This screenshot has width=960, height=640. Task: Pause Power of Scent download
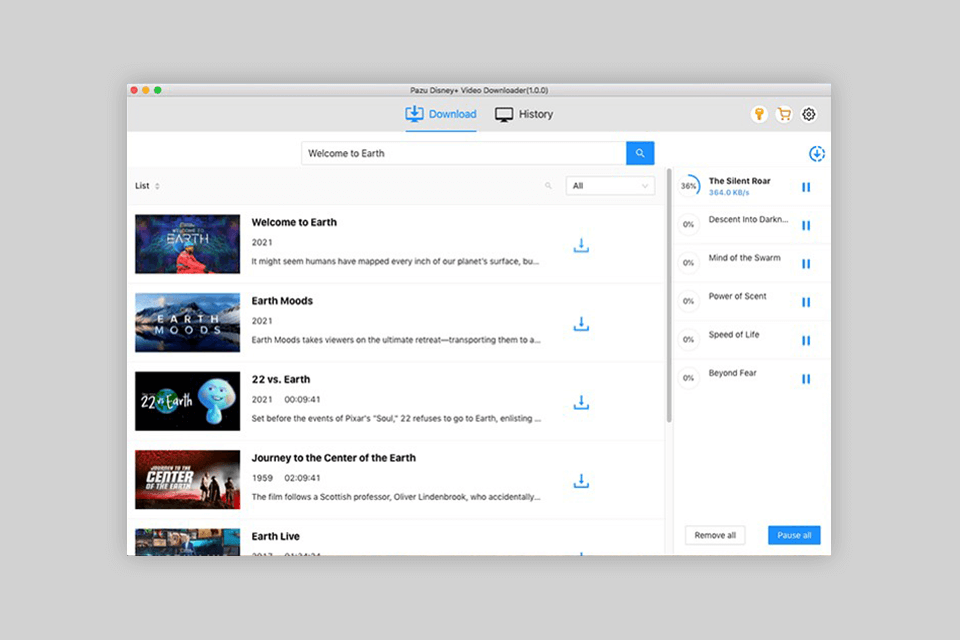pyautogui.click(x=806, y=302)
